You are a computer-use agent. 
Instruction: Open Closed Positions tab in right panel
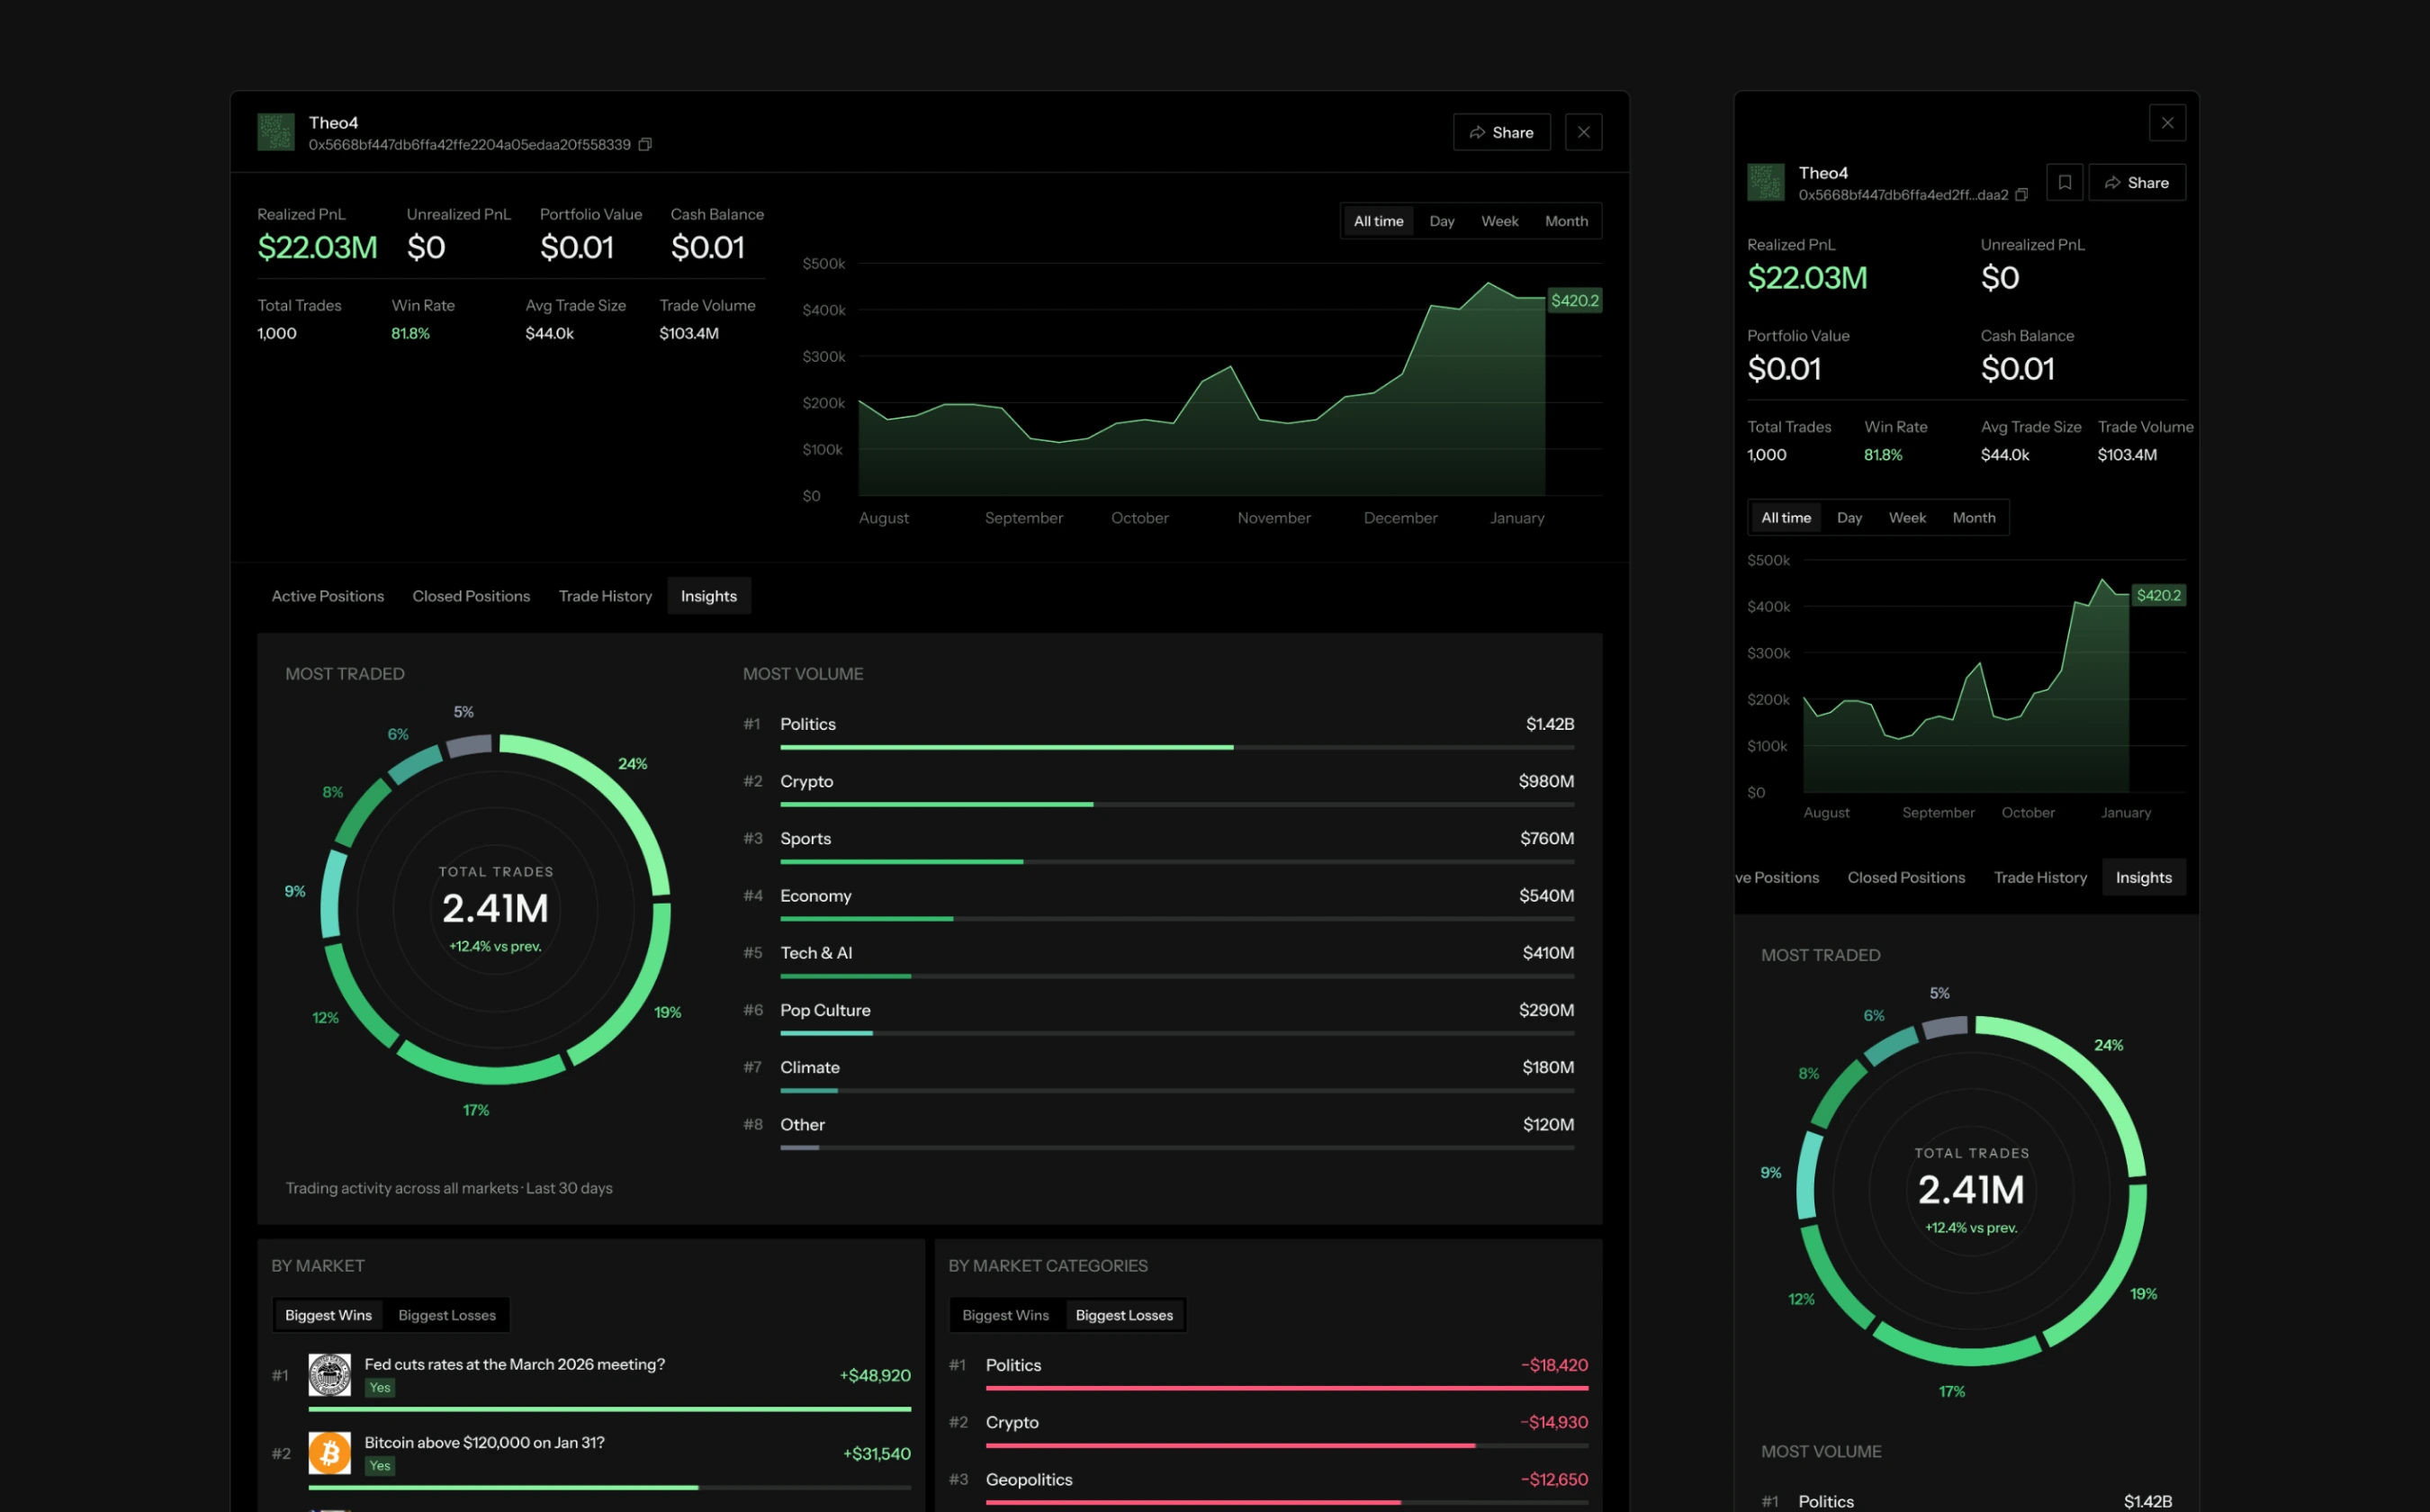[1906, 878]
